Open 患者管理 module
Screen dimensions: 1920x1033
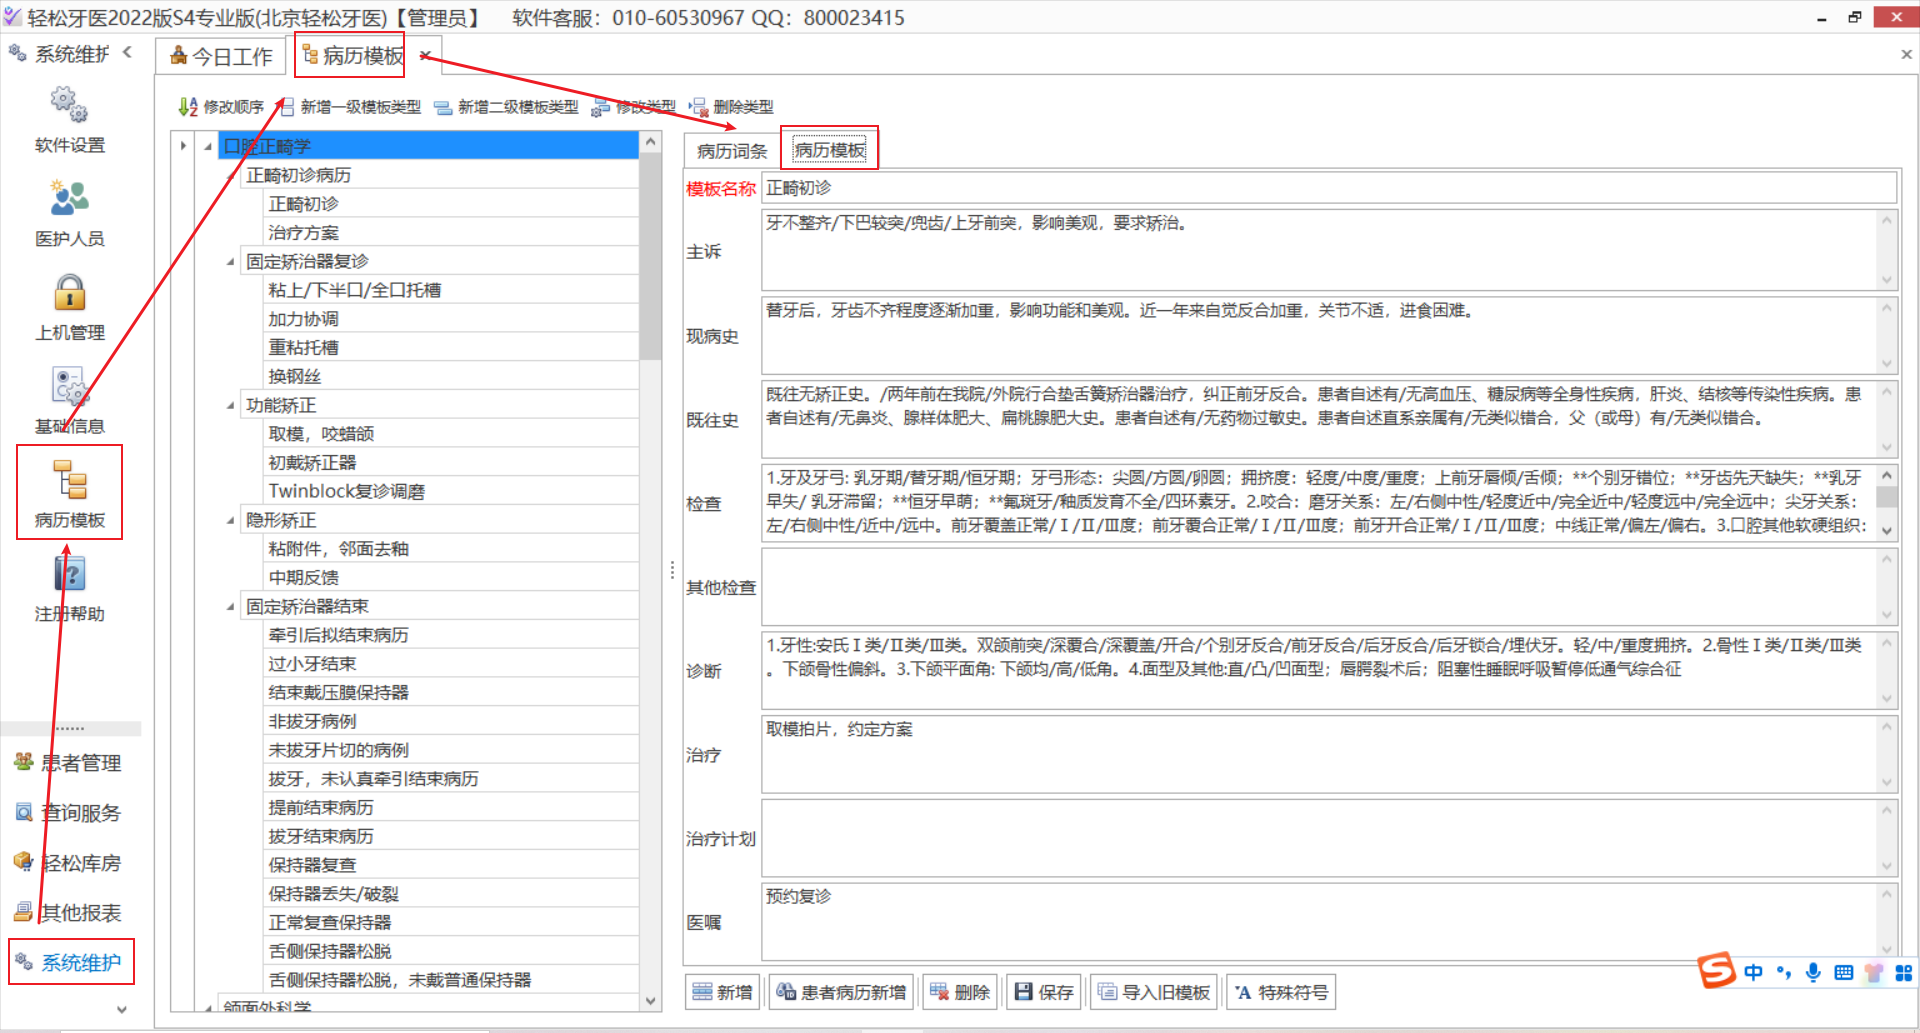(x=68, y=763)
